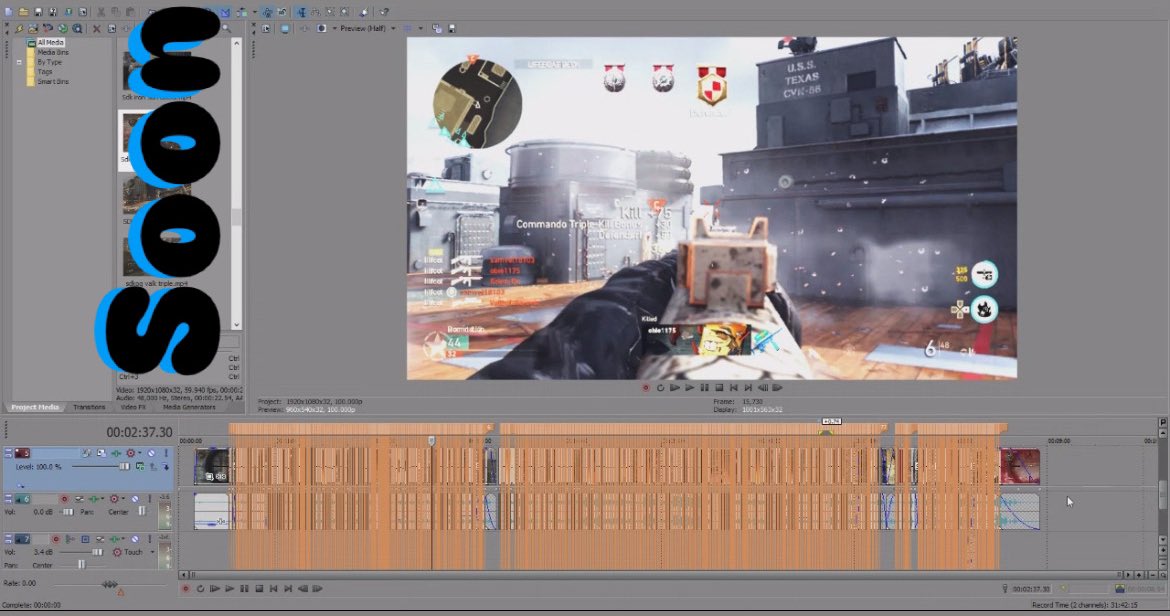Viewport: 1170px width, 616px height.
Task: Open the Auto Ripple mode dropdown arrow
Action: [x=254, y=12]
